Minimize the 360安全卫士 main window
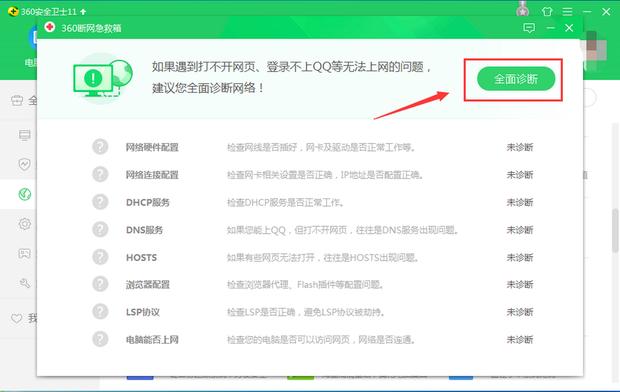 tap(587, 11)
